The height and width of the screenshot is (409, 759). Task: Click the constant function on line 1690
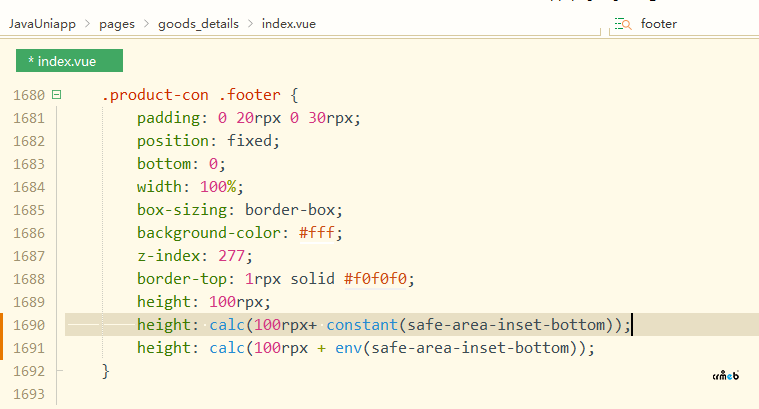[x=362, y=325]
